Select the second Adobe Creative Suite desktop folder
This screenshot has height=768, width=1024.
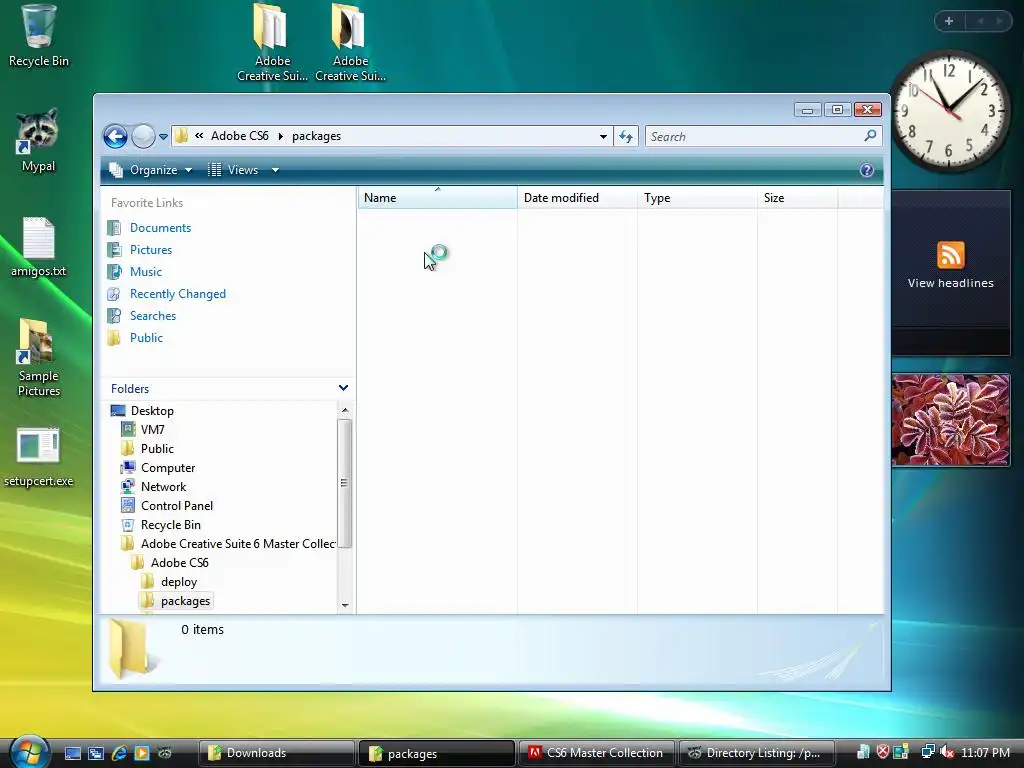pyautogui.click(x=350, y=43)
